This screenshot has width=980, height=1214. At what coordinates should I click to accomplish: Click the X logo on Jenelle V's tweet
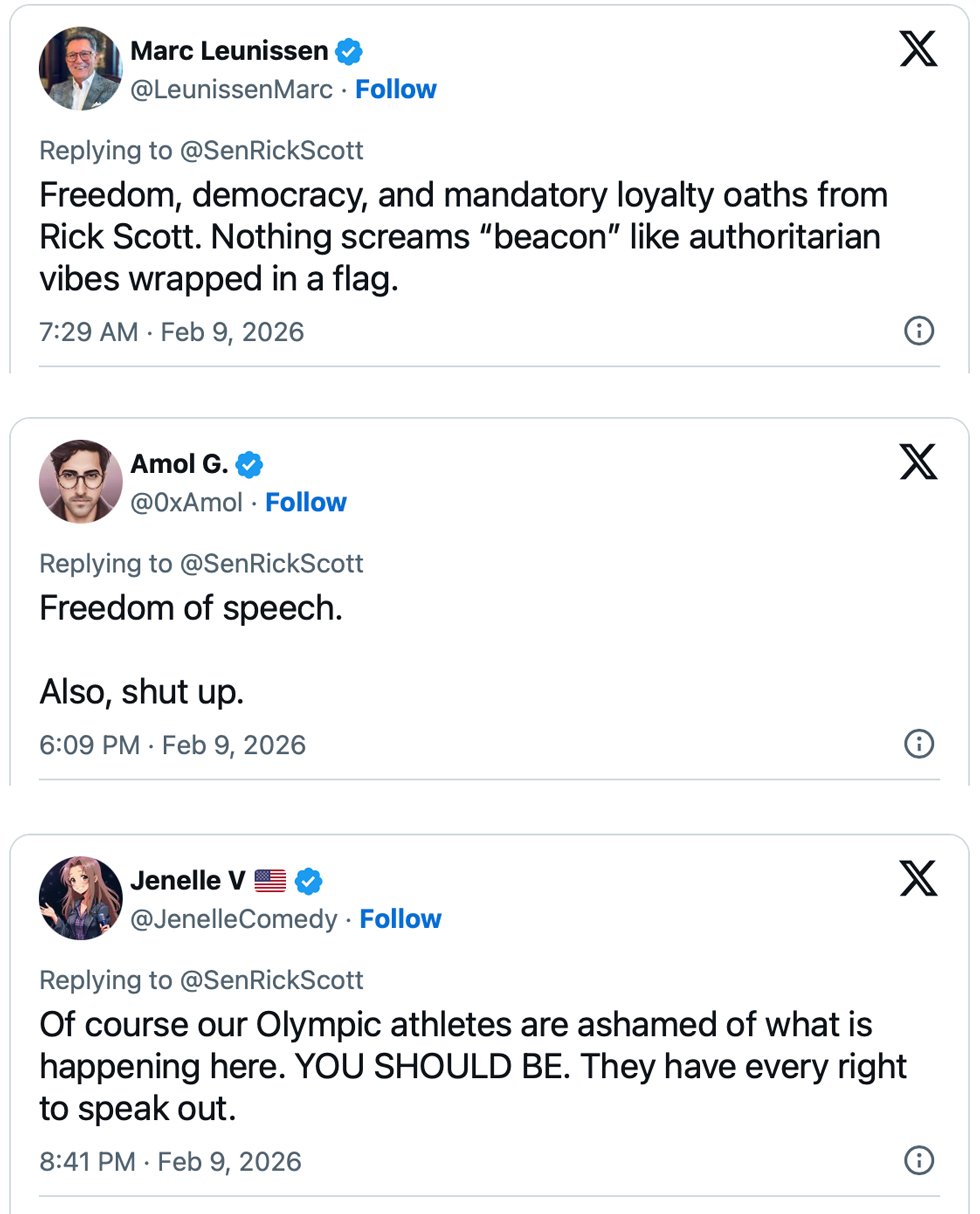coord(918,878)
